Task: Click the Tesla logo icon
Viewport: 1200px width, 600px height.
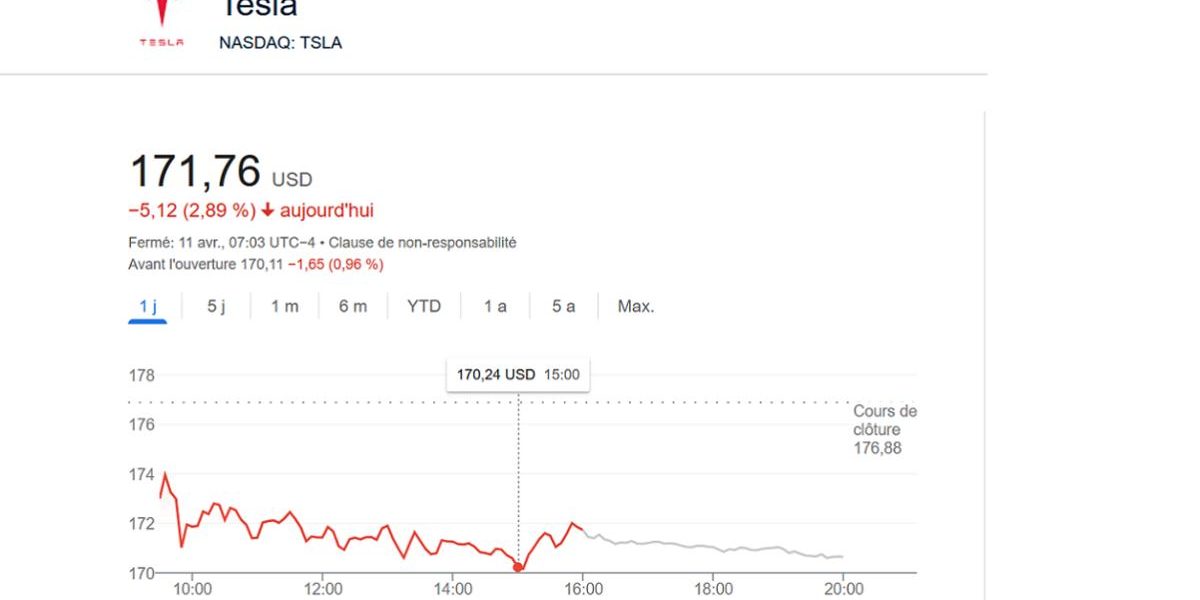Action: tap(161, 22)
